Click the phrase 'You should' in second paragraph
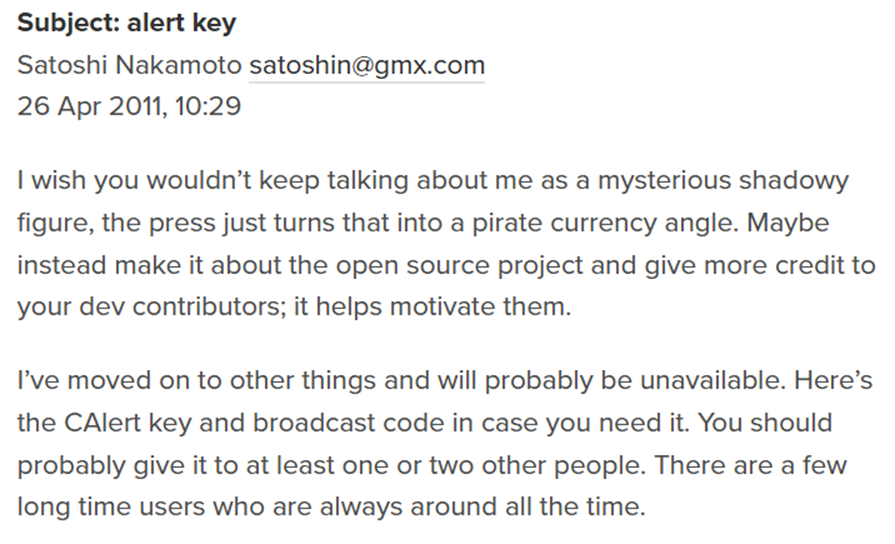The height and width of the screenshot is (544, 895). click(x=765, y=423)
